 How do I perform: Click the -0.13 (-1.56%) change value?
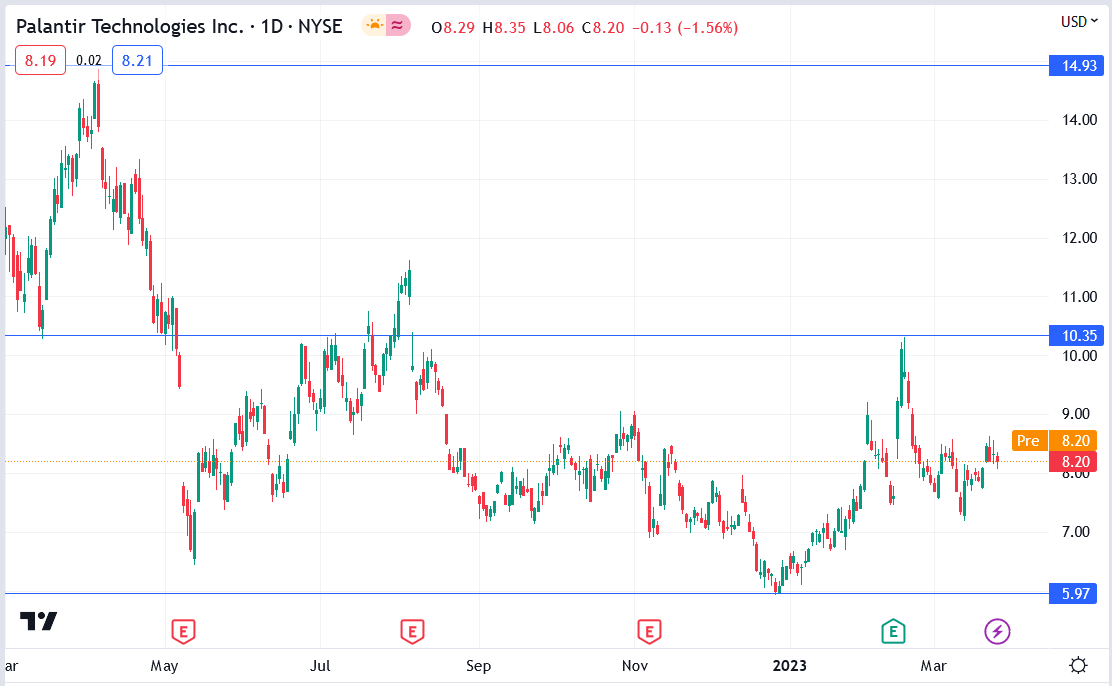(x=684, y=28)
